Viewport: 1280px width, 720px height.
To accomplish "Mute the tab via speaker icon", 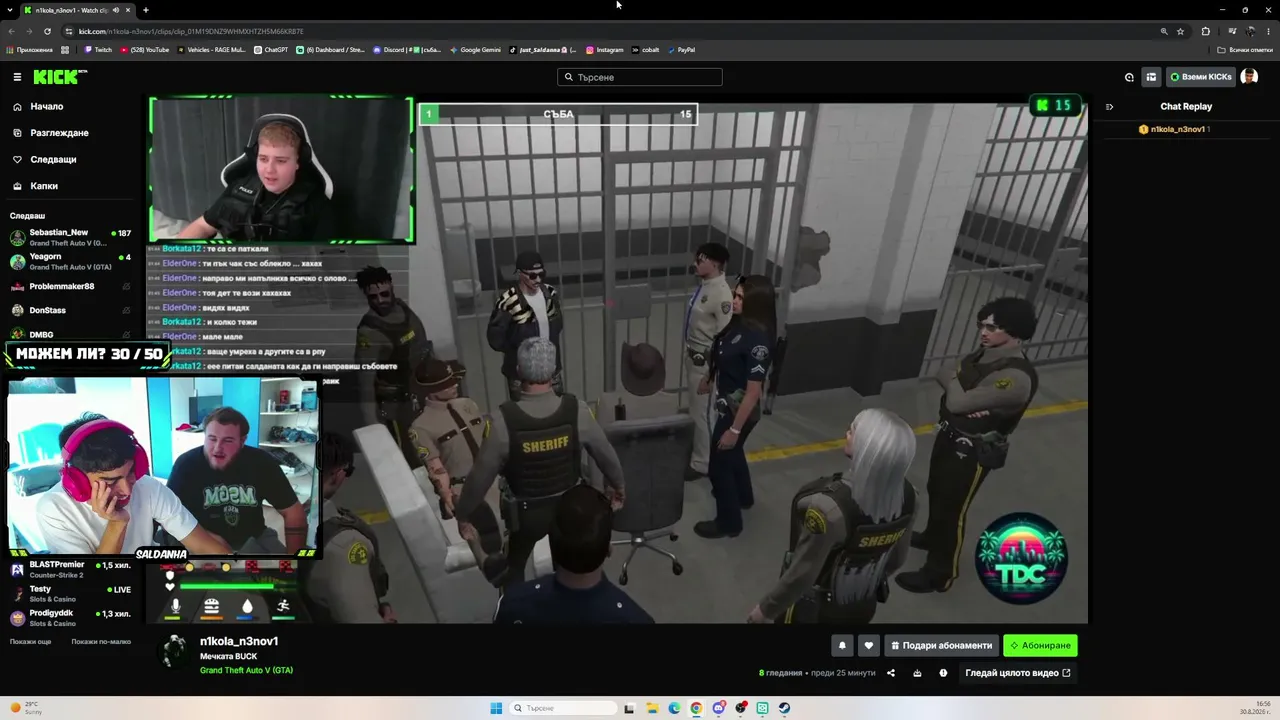I will [x=115, y=10].
